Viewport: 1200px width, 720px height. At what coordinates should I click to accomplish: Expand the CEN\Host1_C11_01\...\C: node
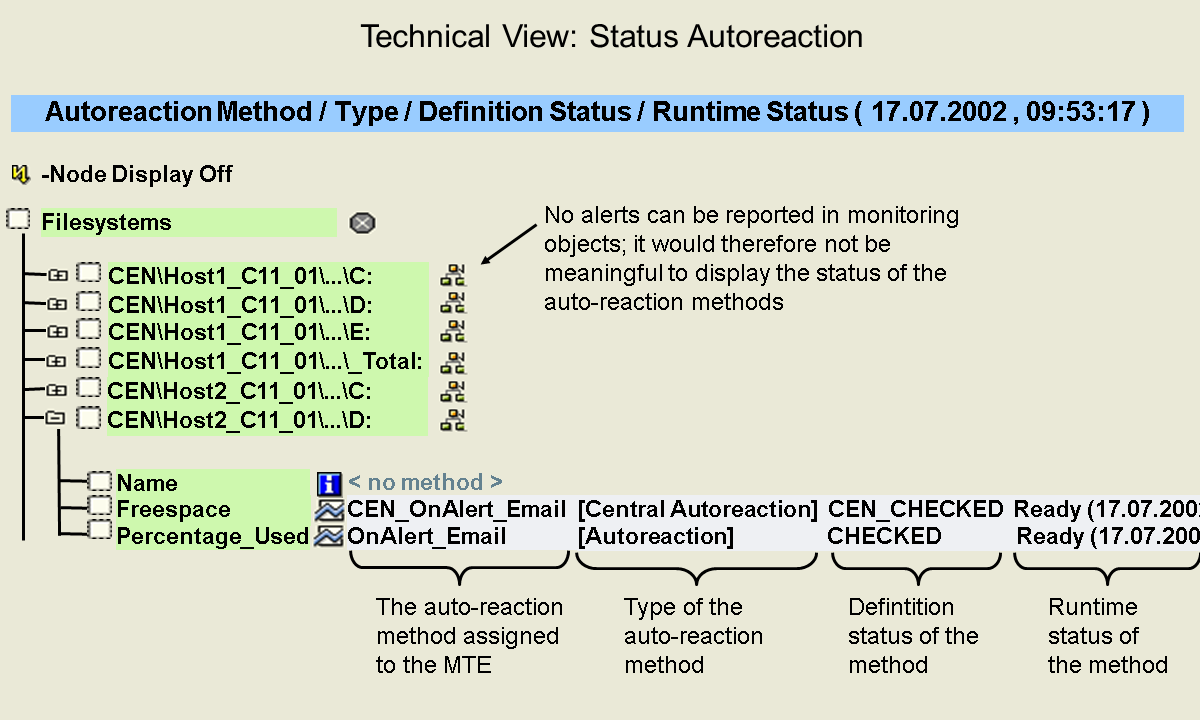pyautogui.click(x=57, y=273)
